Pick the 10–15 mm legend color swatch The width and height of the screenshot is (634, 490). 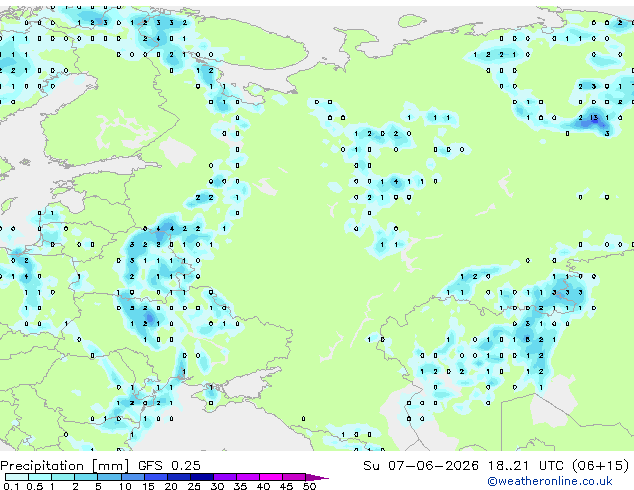[132, 477]
